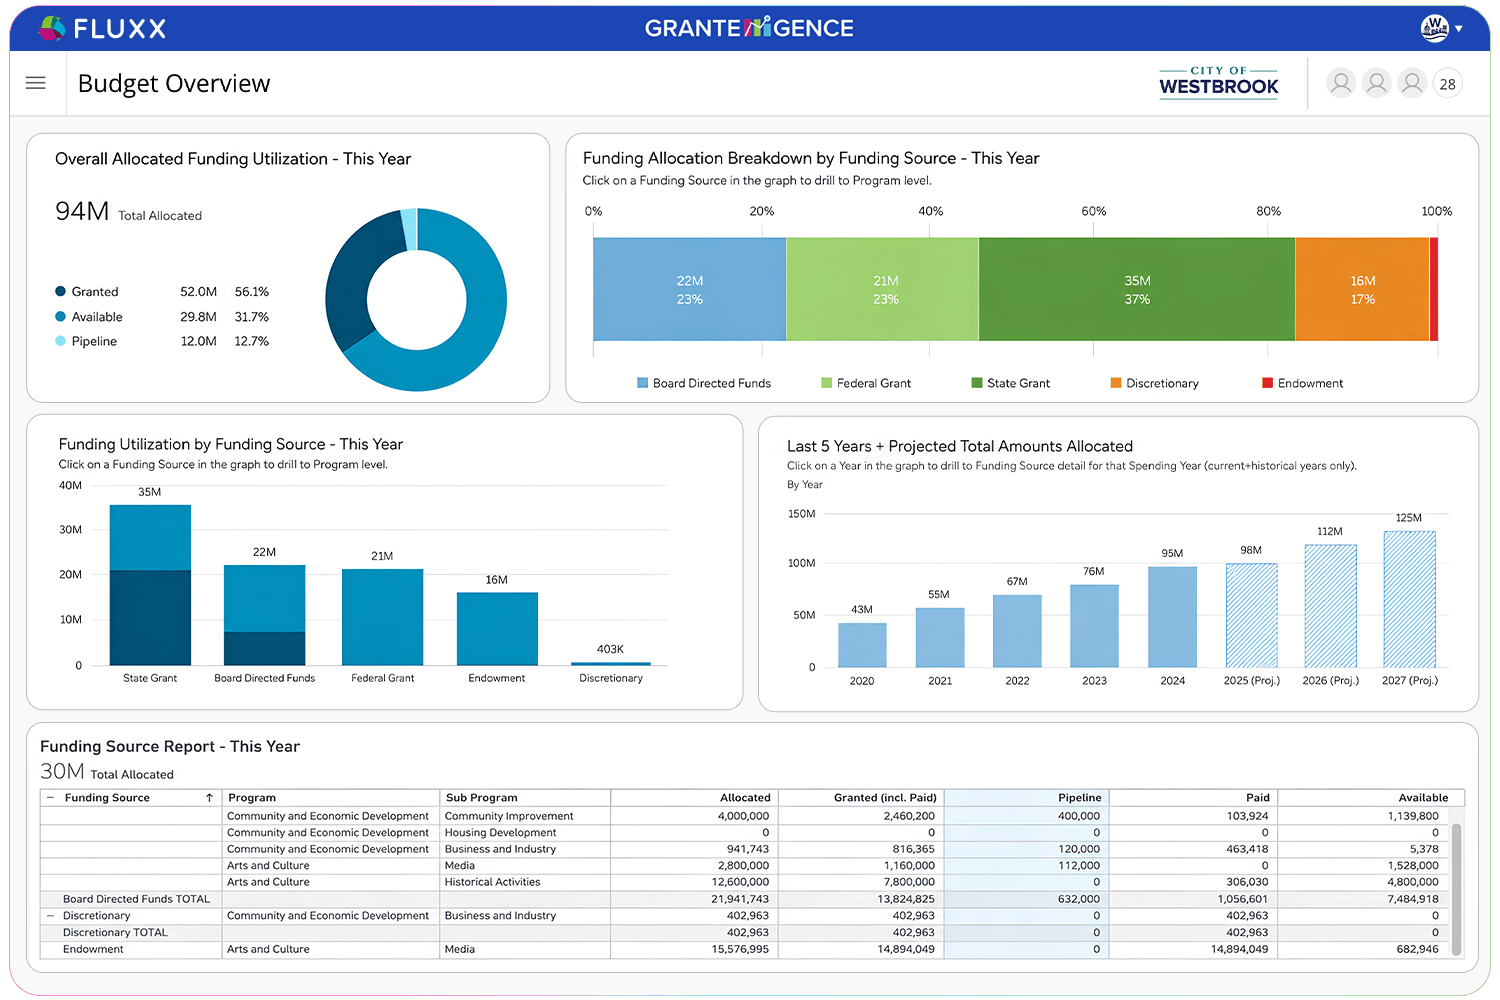Viewport: 1500px width, 1000px height.
Task: Click the 2027 projected bar
Action: 1409,599
